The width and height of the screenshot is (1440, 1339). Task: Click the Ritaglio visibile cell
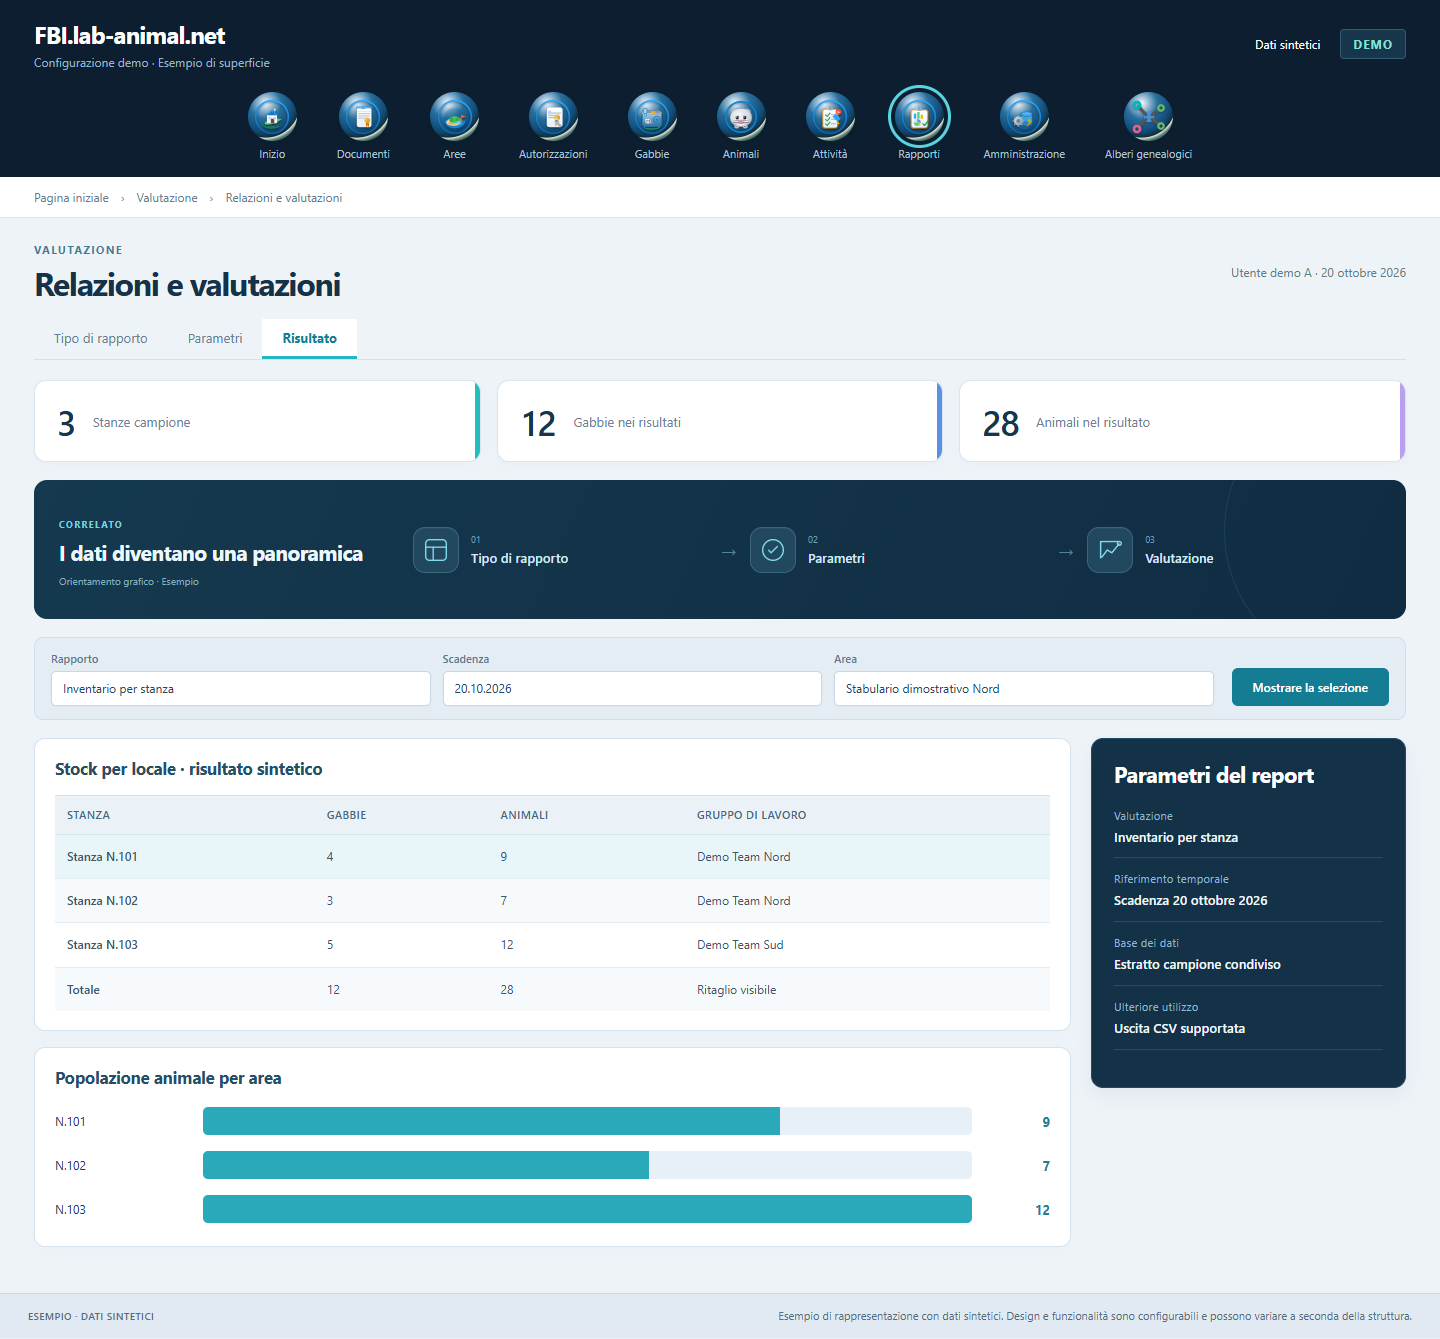point(736,990)
